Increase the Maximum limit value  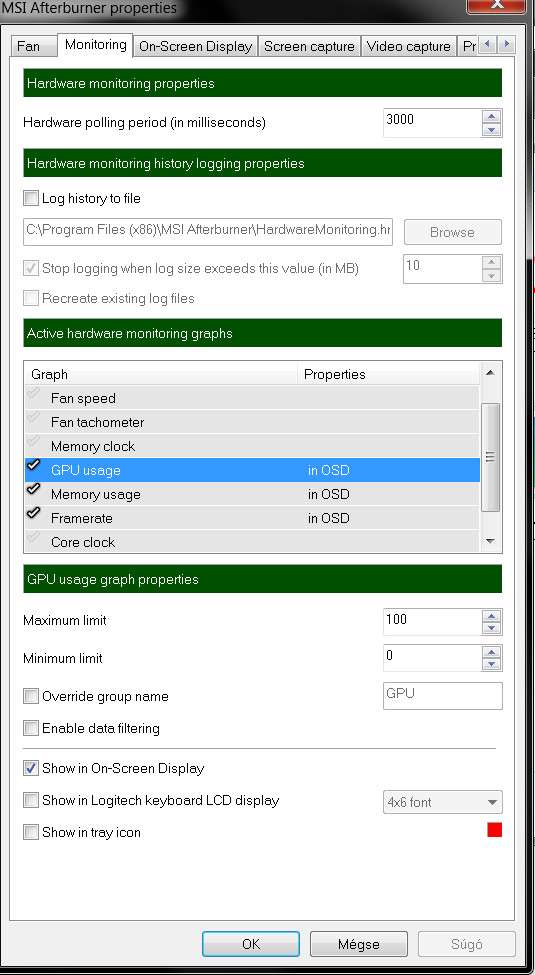coord(491,616)
